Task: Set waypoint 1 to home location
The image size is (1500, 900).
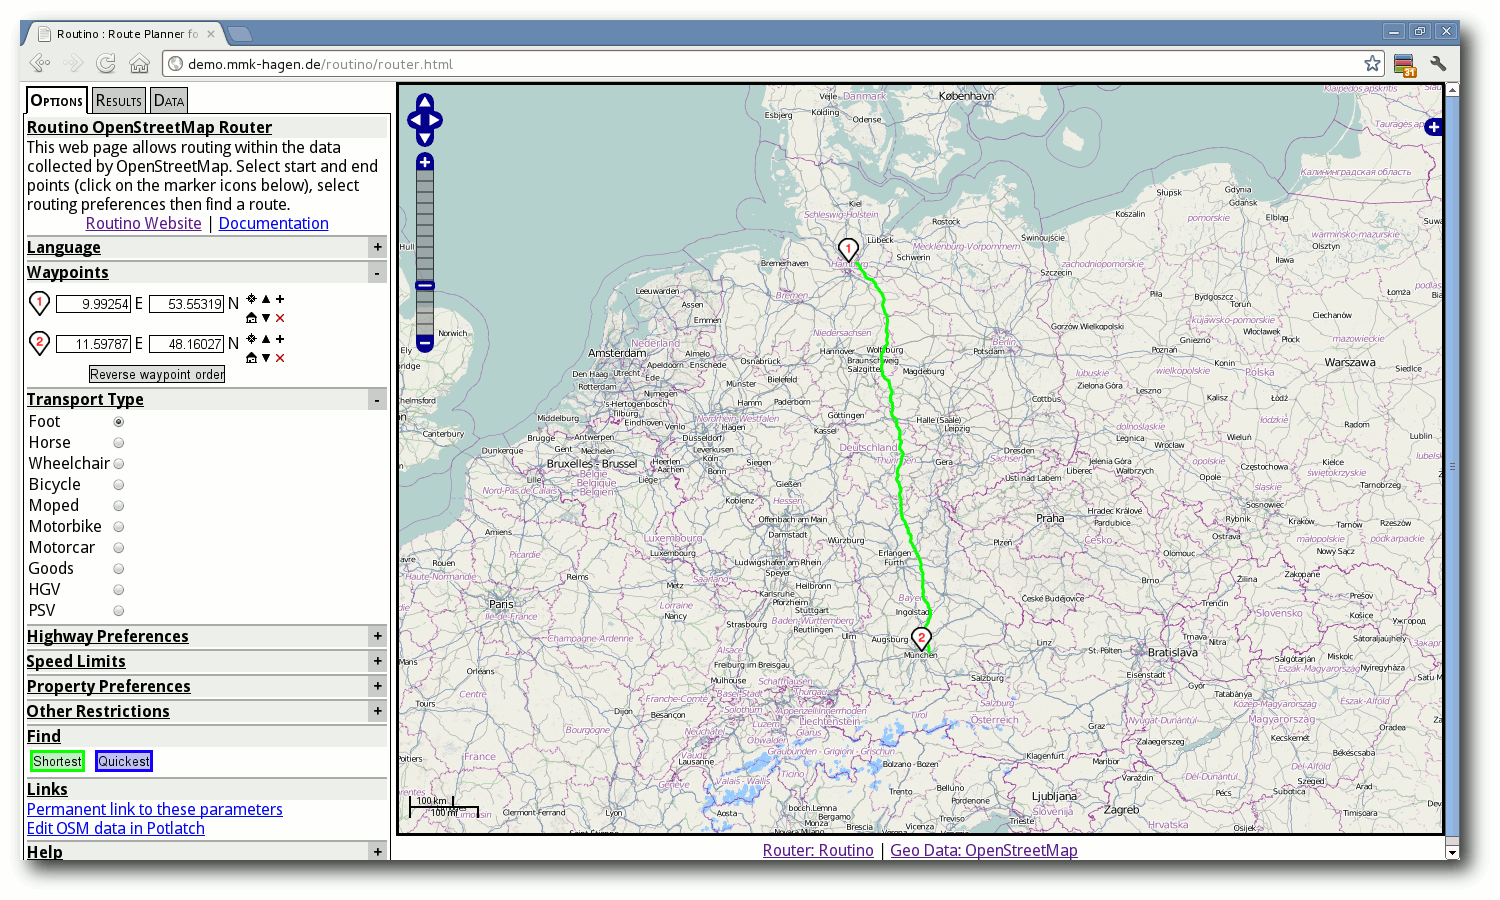Action: tap(251, 318)
